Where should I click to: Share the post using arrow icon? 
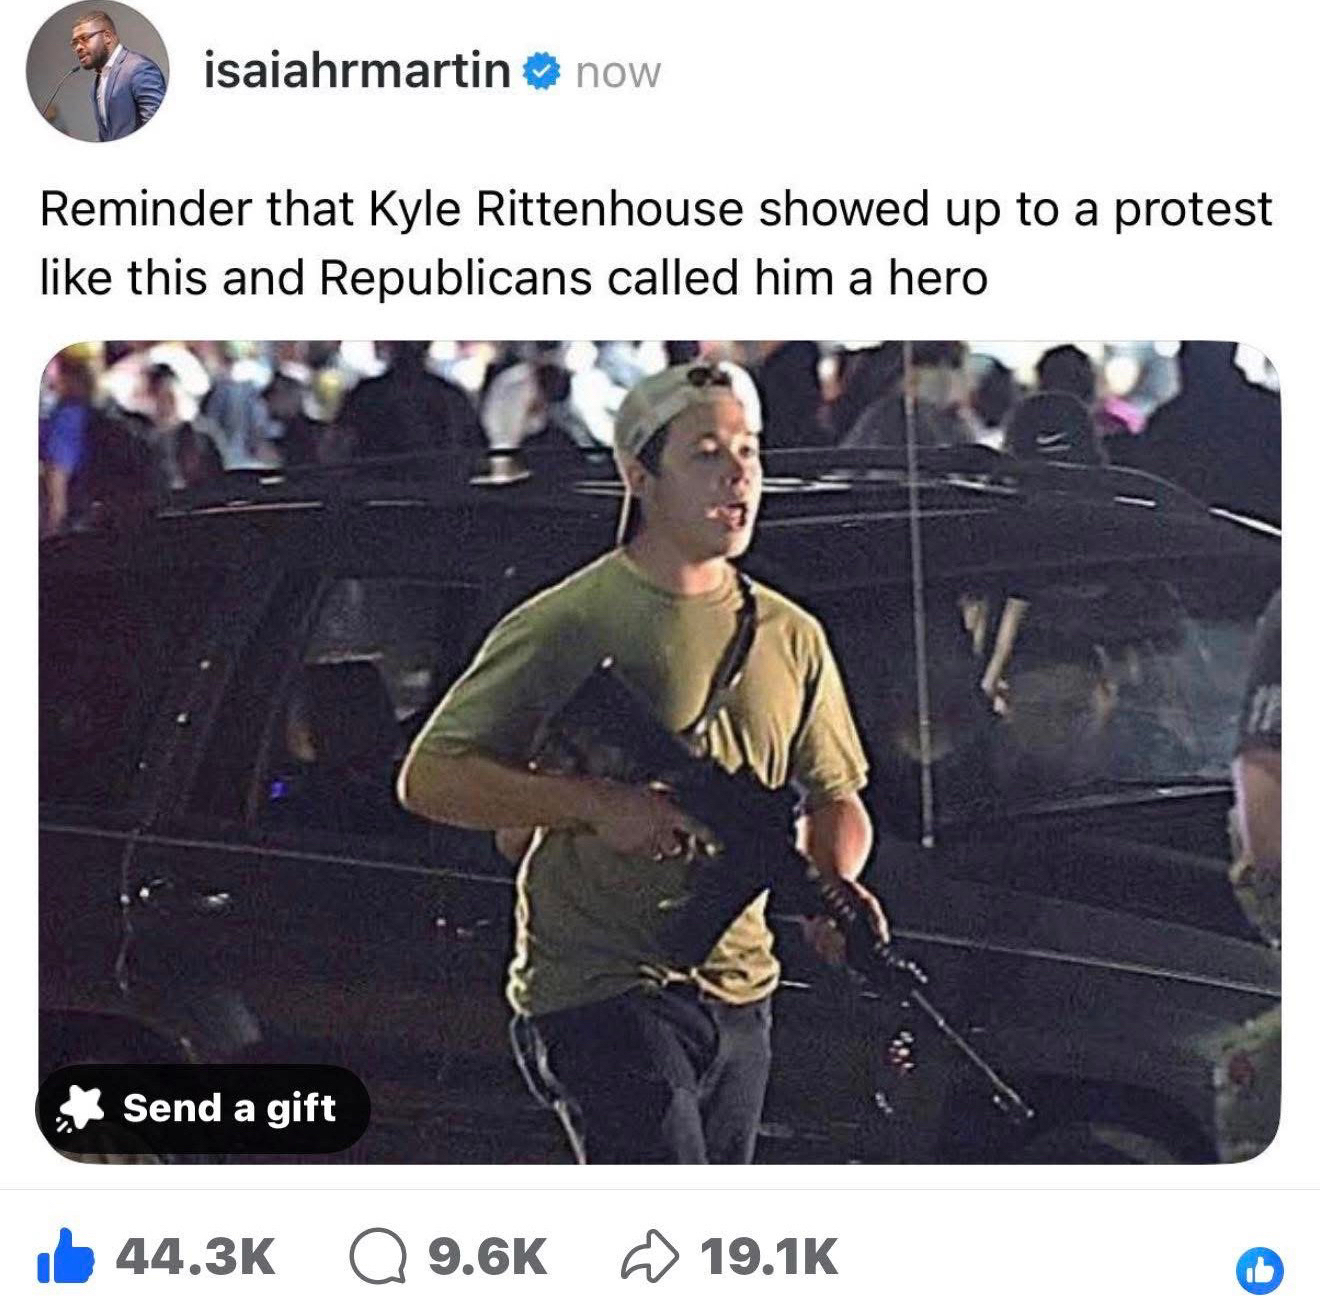651,1258
